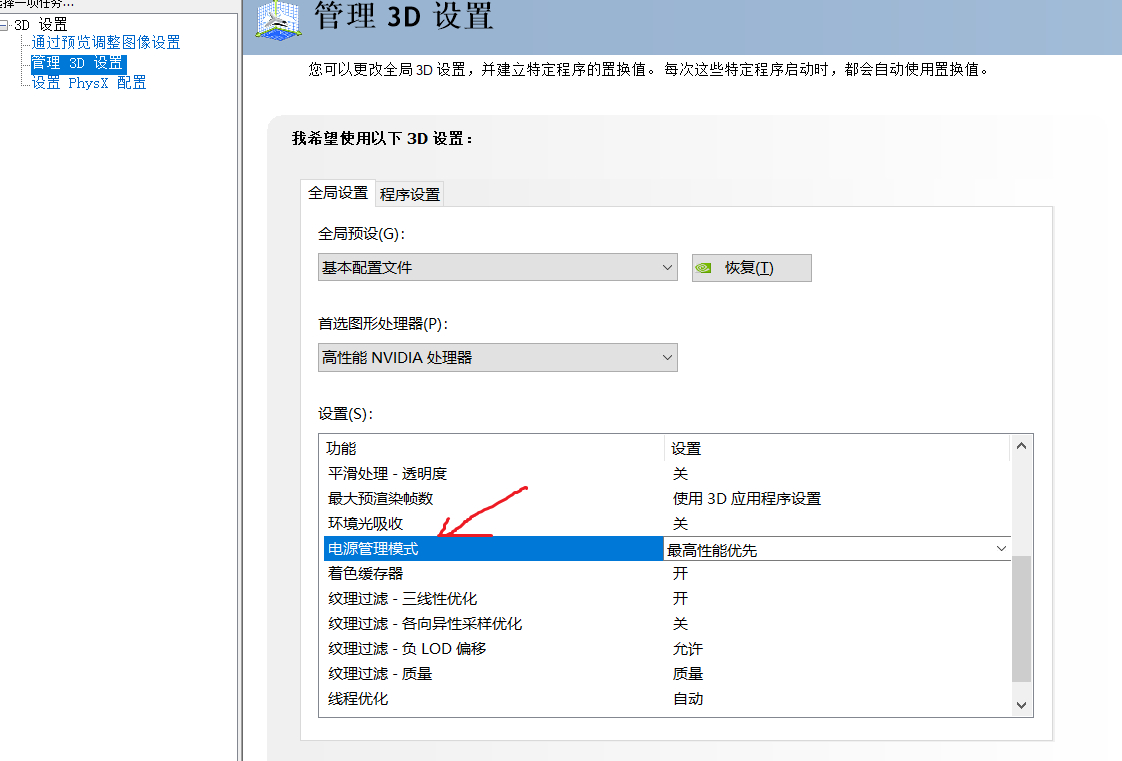Screen dimensions: 1122x761
Task: Click the 恢复(T) restore button
Action: (751, 268)
